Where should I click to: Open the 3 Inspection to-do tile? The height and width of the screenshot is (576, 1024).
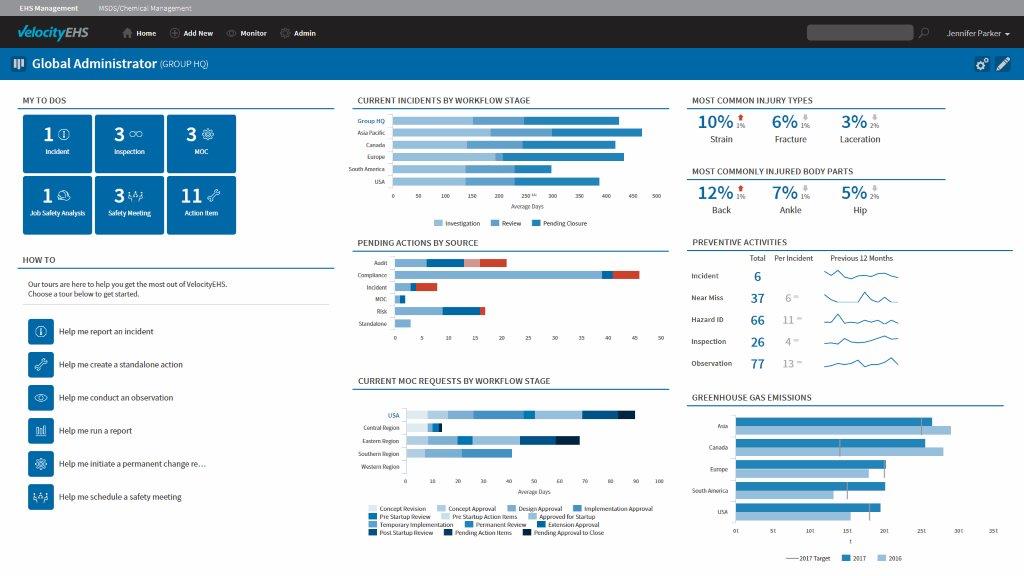(129, 141)
